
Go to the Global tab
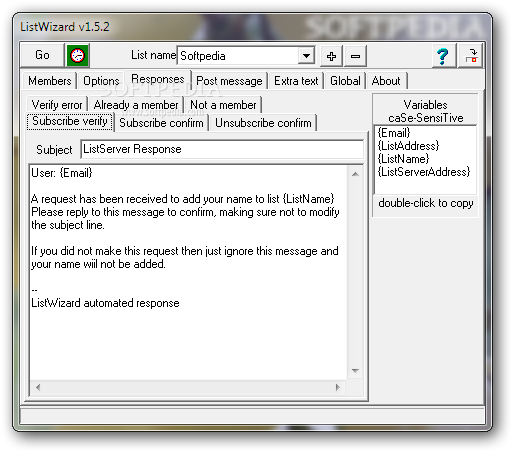coord(345,81)
